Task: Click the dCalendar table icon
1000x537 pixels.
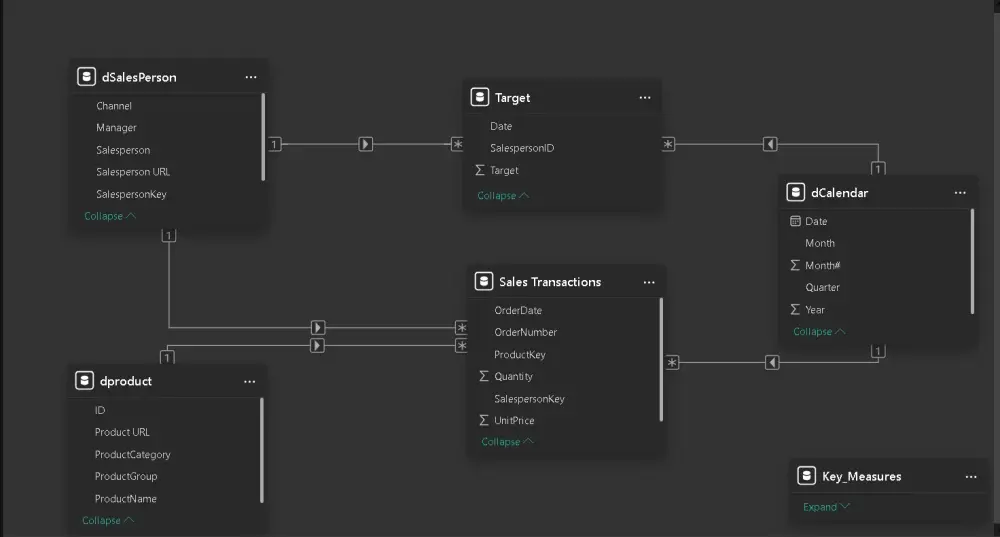Action: point(795,192)
